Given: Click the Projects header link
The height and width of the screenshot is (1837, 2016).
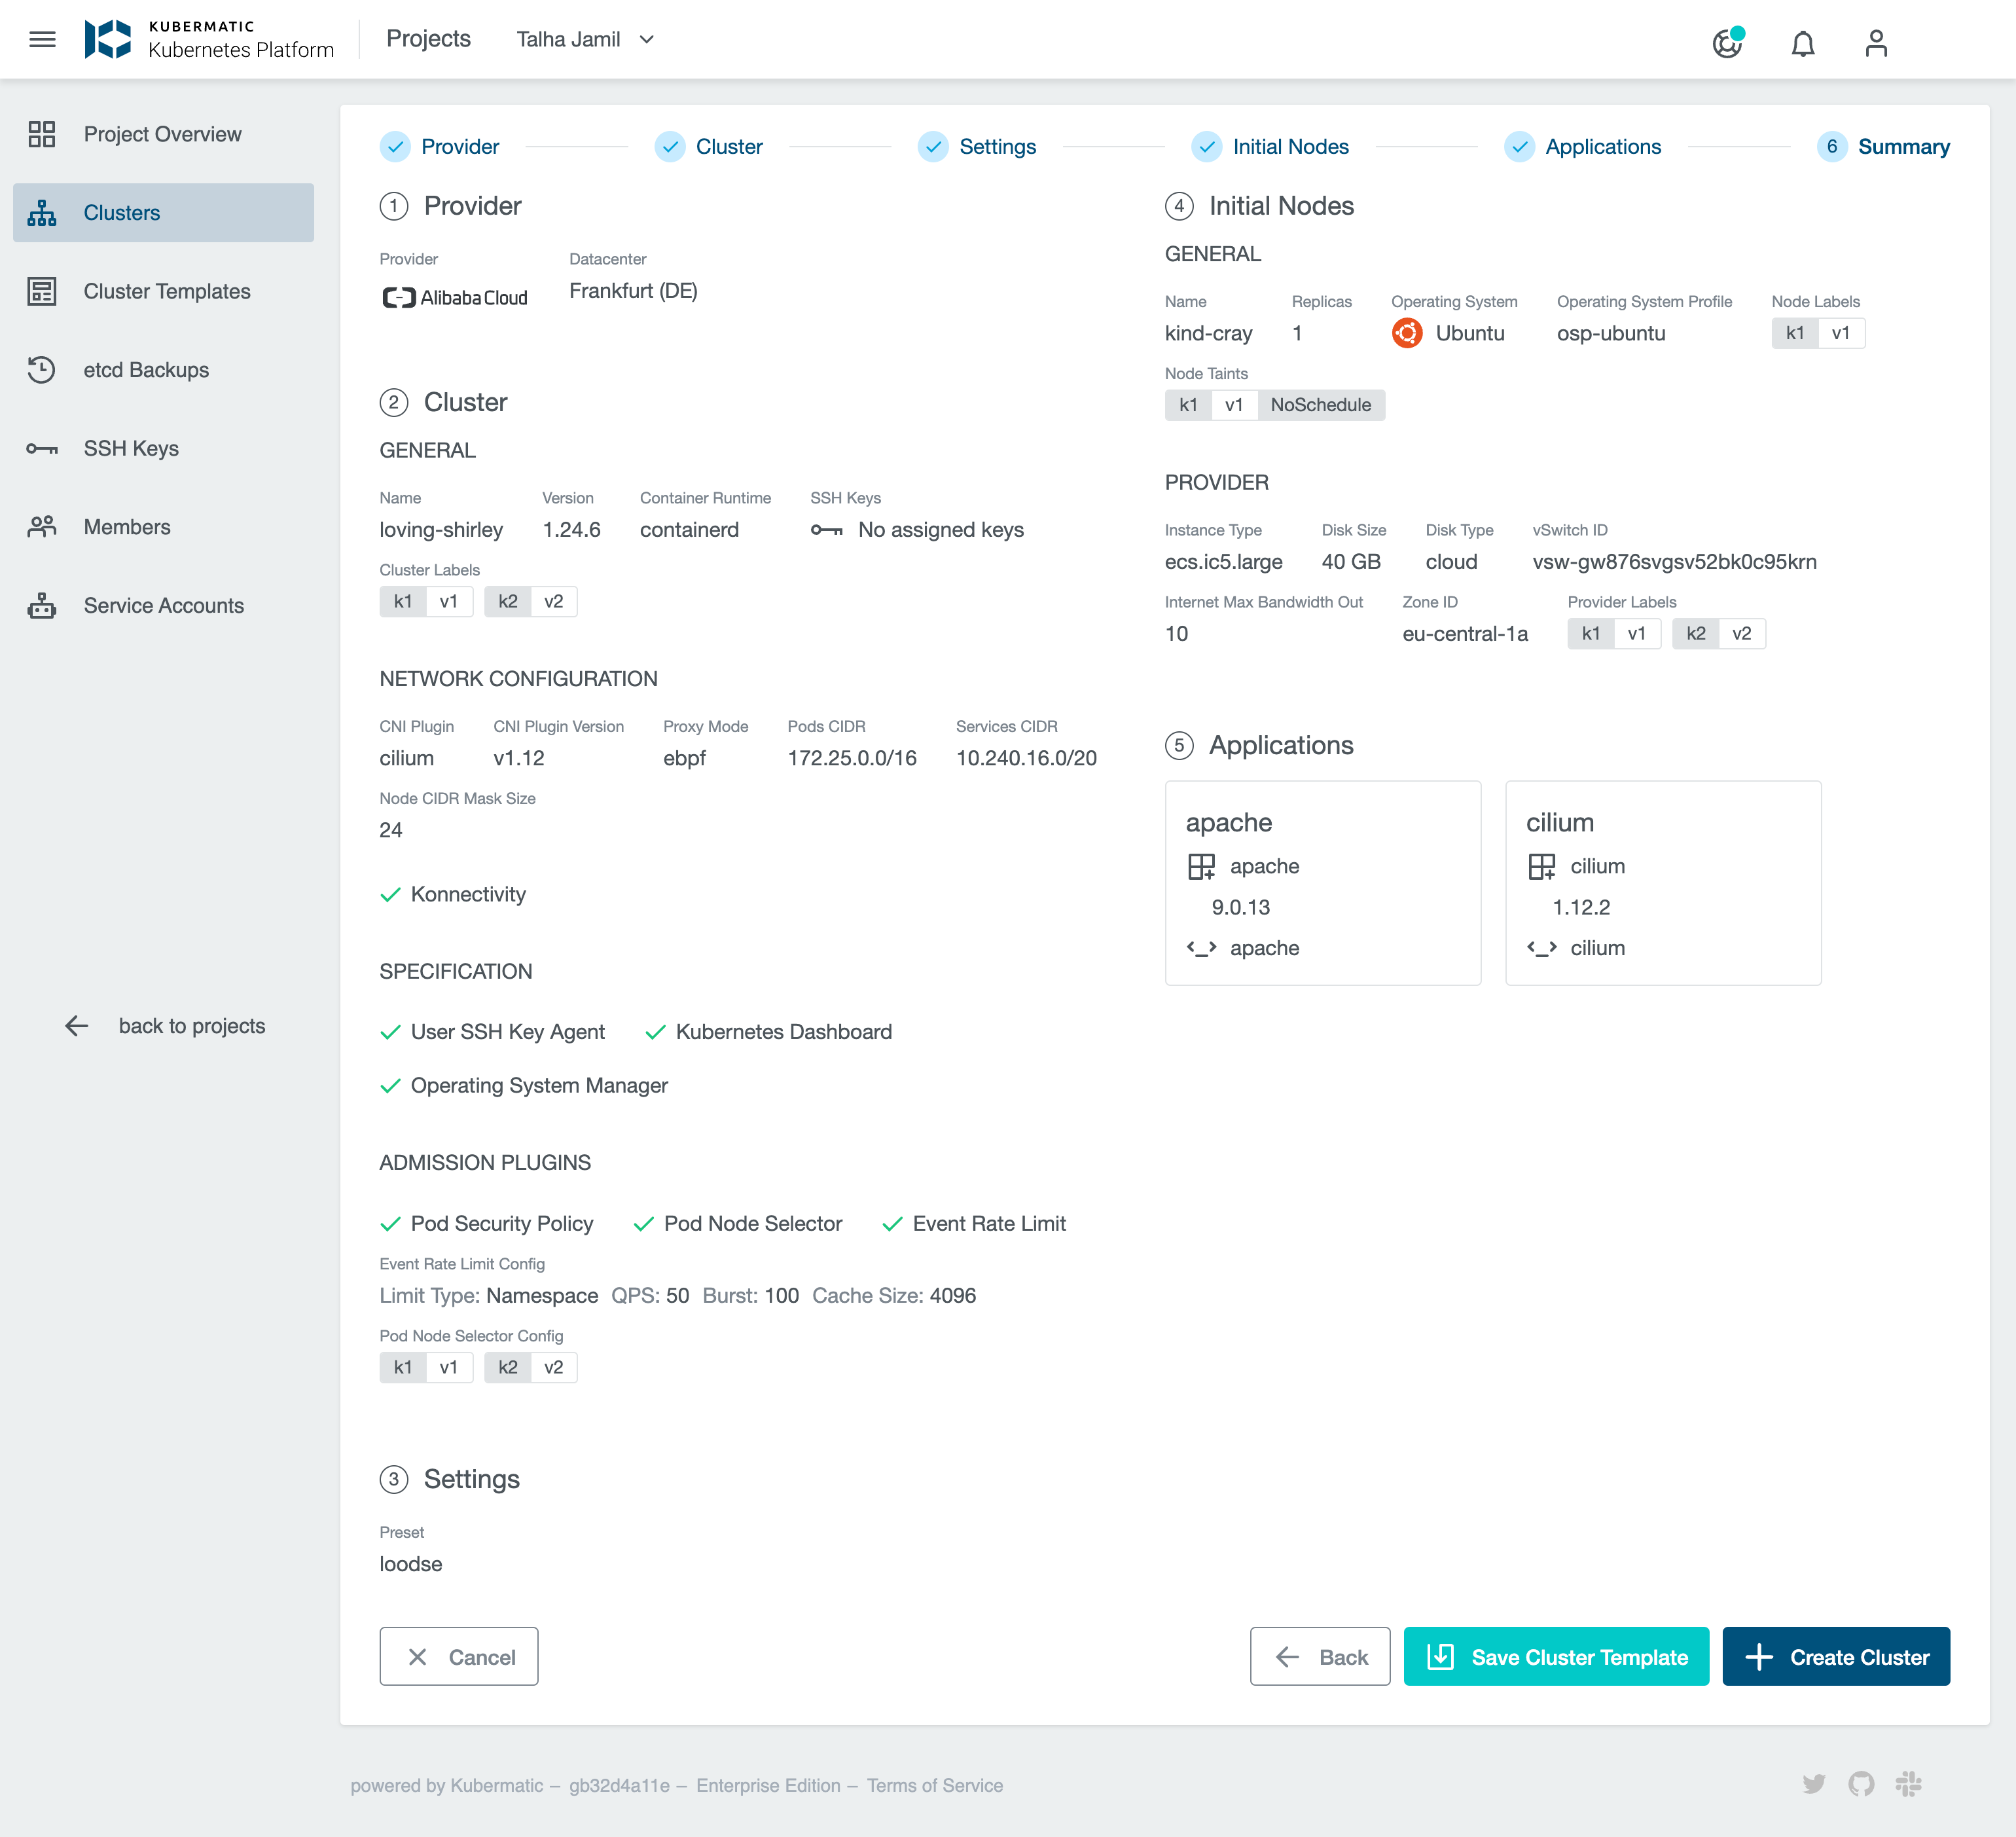Looking at the screenshot, I should tap(428, 39).
